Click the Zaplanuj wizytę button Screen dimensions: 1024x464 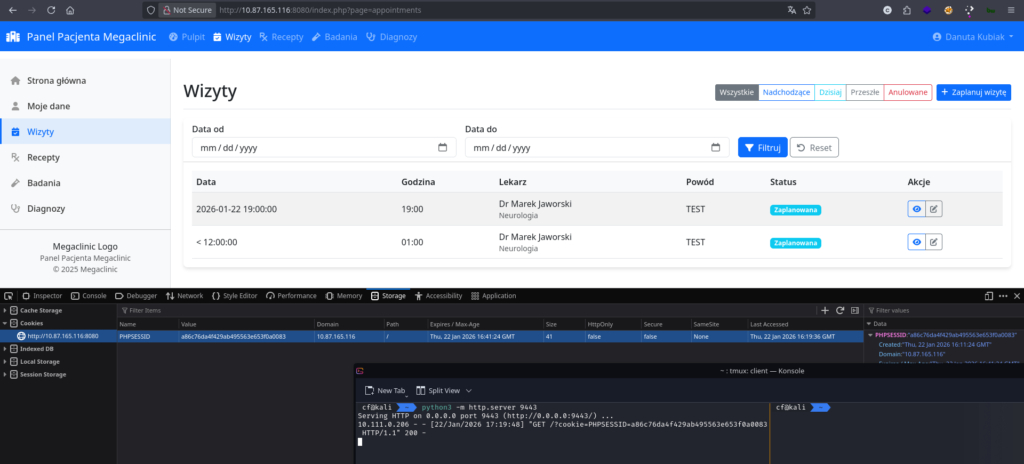pos(973,92)
